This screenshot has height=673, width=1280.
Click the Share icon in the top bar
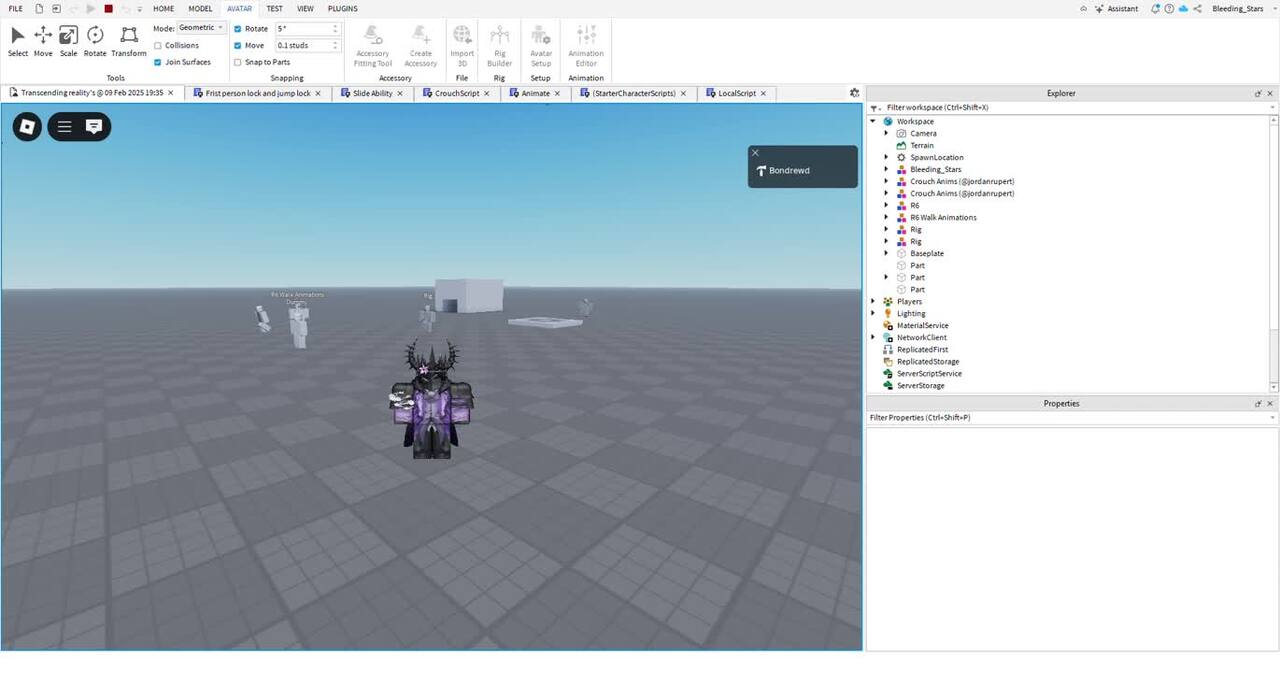pyautogui.click(x=1196, y=9)
